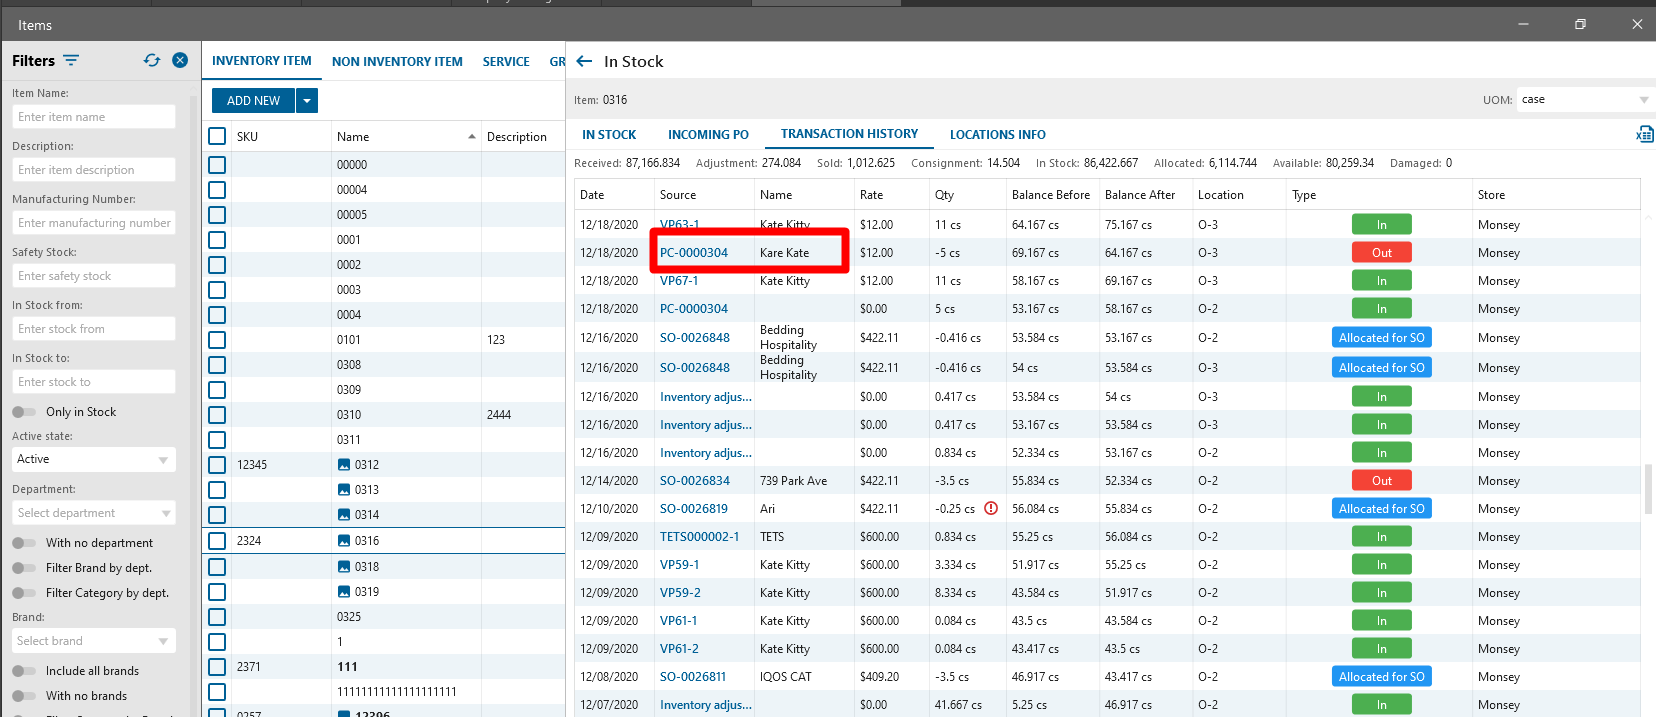
Task: Click the image icon next to item 0316
Action: (344, 541)
